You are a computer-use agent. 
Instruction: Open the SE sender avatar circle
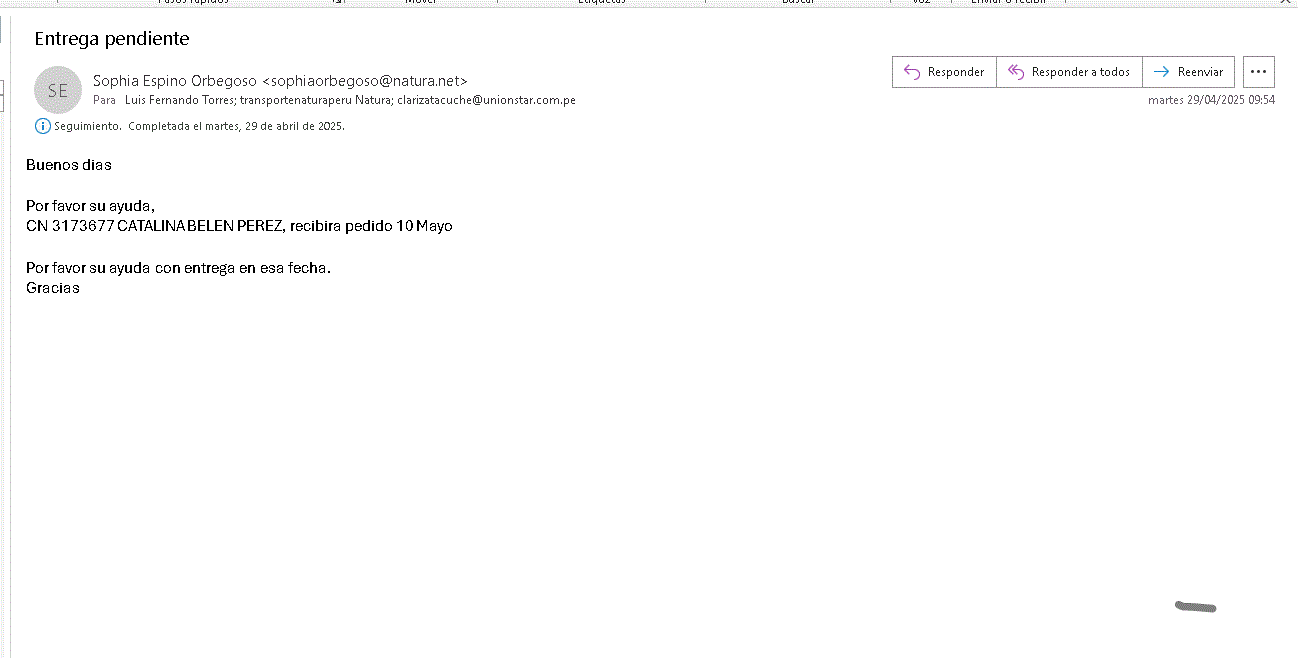click(58, 90)
